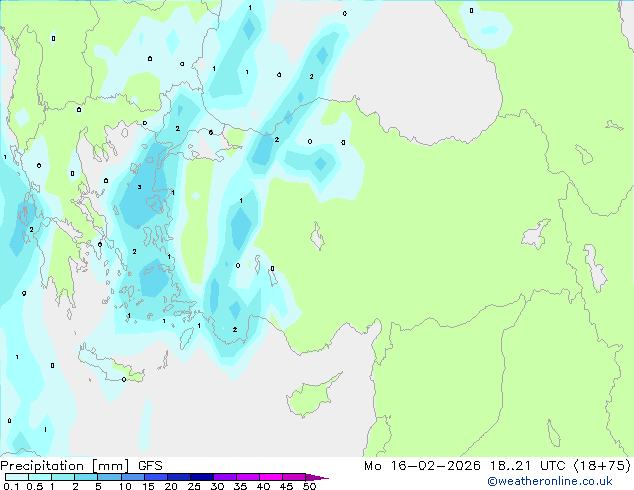Pick the 20–25 mm legend swatch
This screenshot has height=490, width=634.
coord(178,477)
